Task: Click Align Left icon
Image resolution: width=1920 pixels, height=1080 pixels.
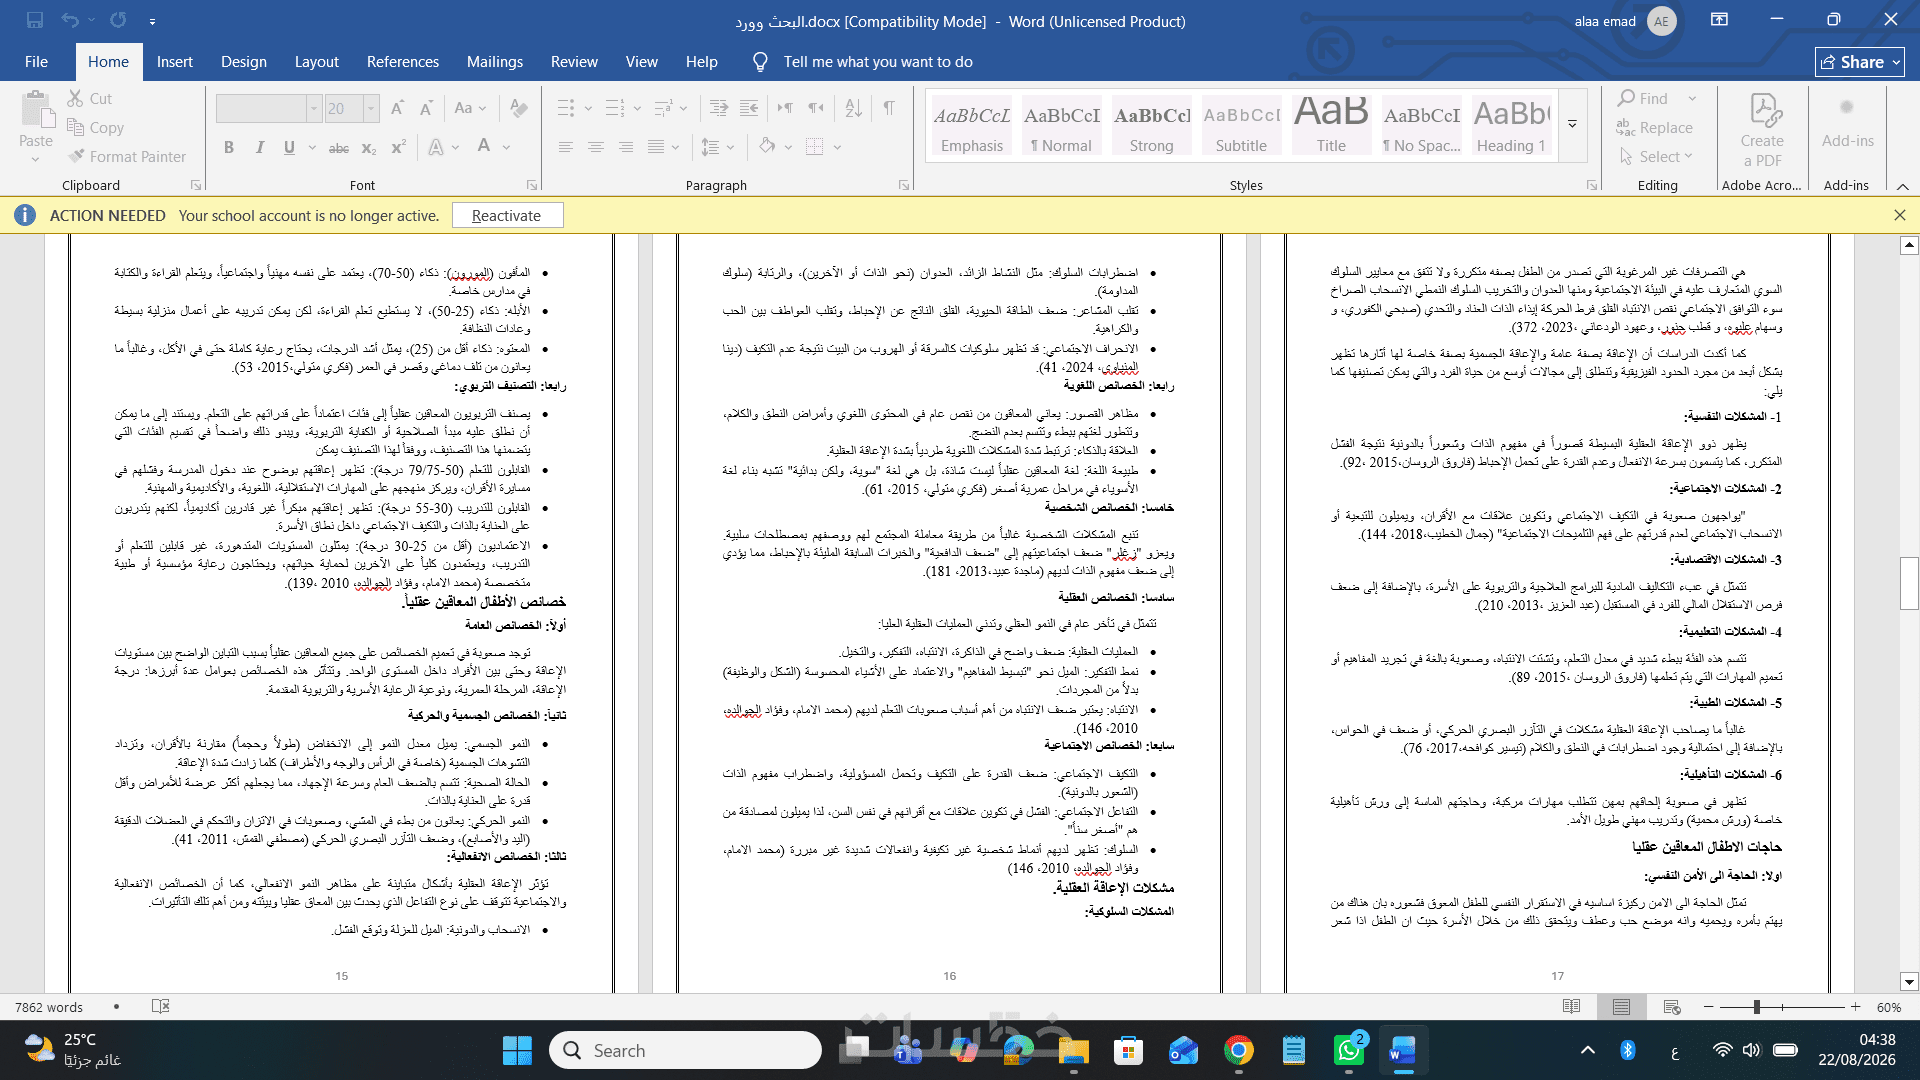Action: pyautogui.click(x=565, y=147)
